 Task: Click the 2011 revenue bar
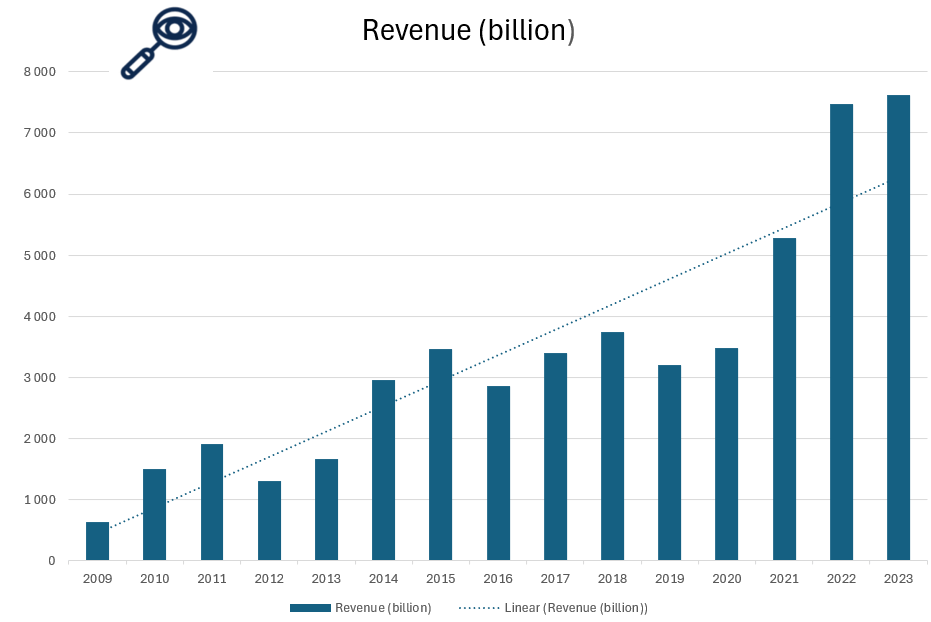[x=212, y=502]
